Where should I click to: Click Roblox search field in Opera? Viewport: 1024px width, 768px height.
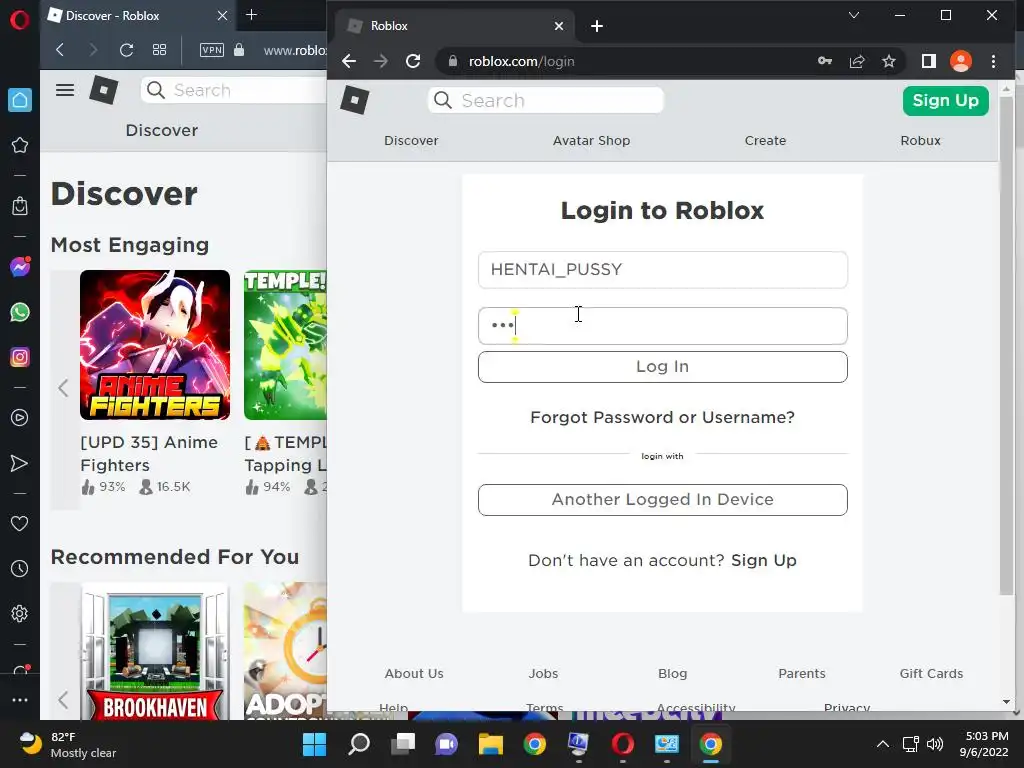235,90
